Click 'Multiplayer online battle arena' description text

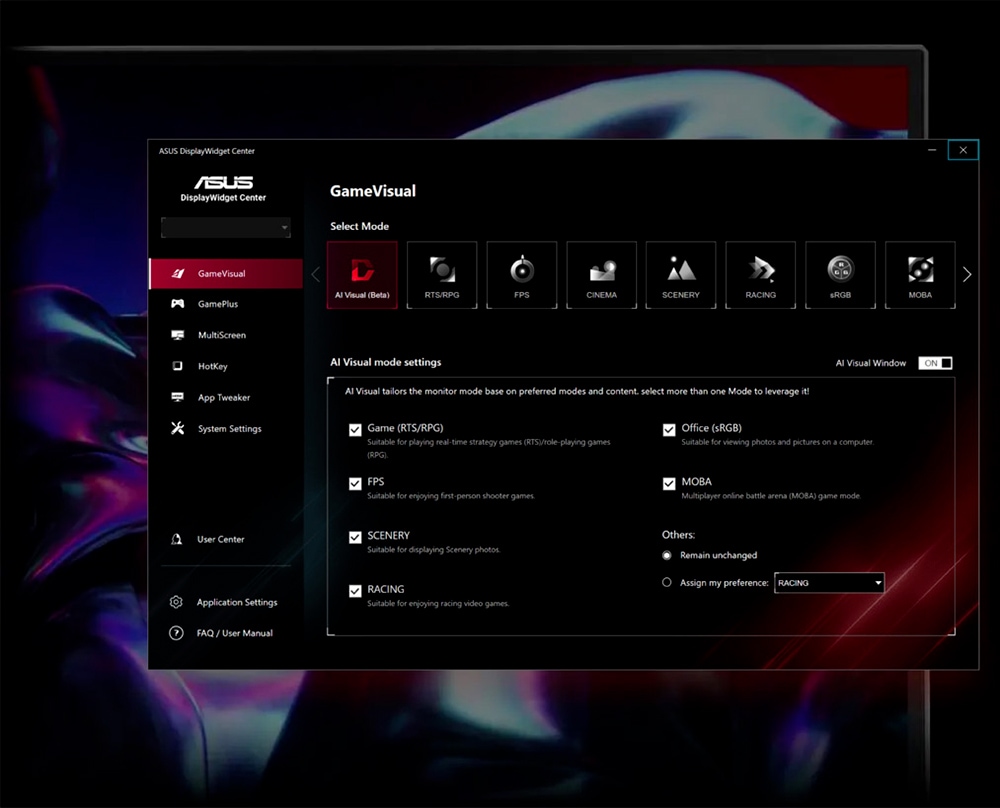[771, 496]
